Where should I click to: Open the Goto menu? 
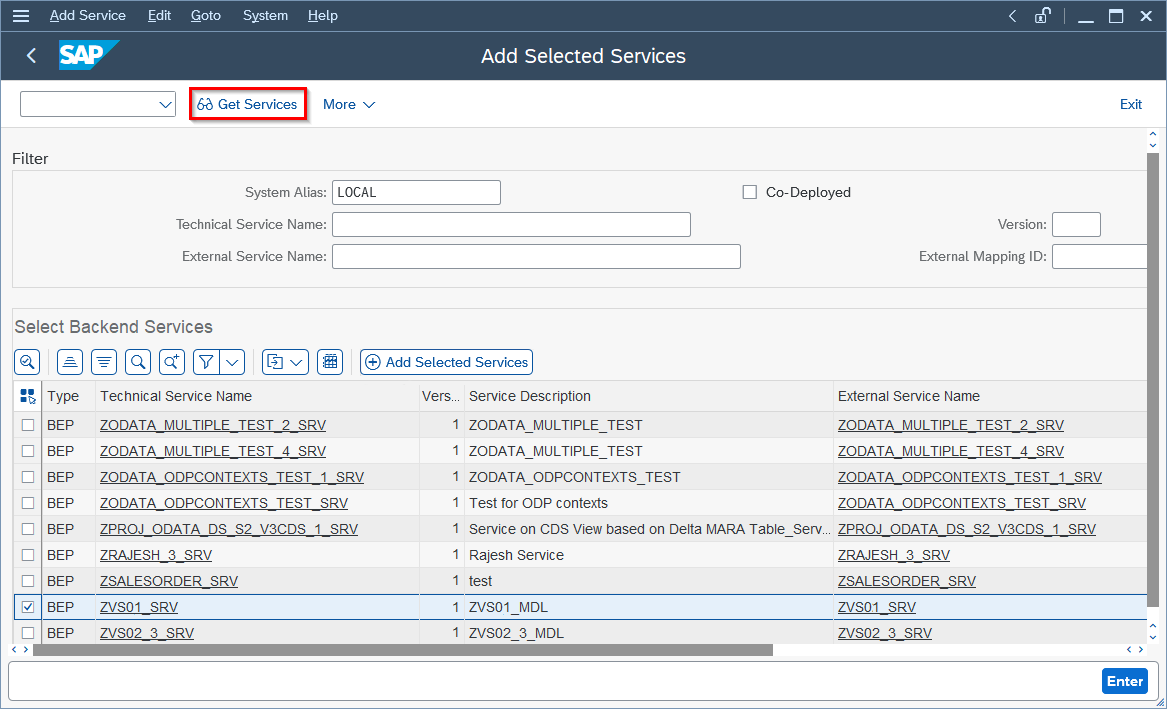pyautogui.click(x=205, y=15)
